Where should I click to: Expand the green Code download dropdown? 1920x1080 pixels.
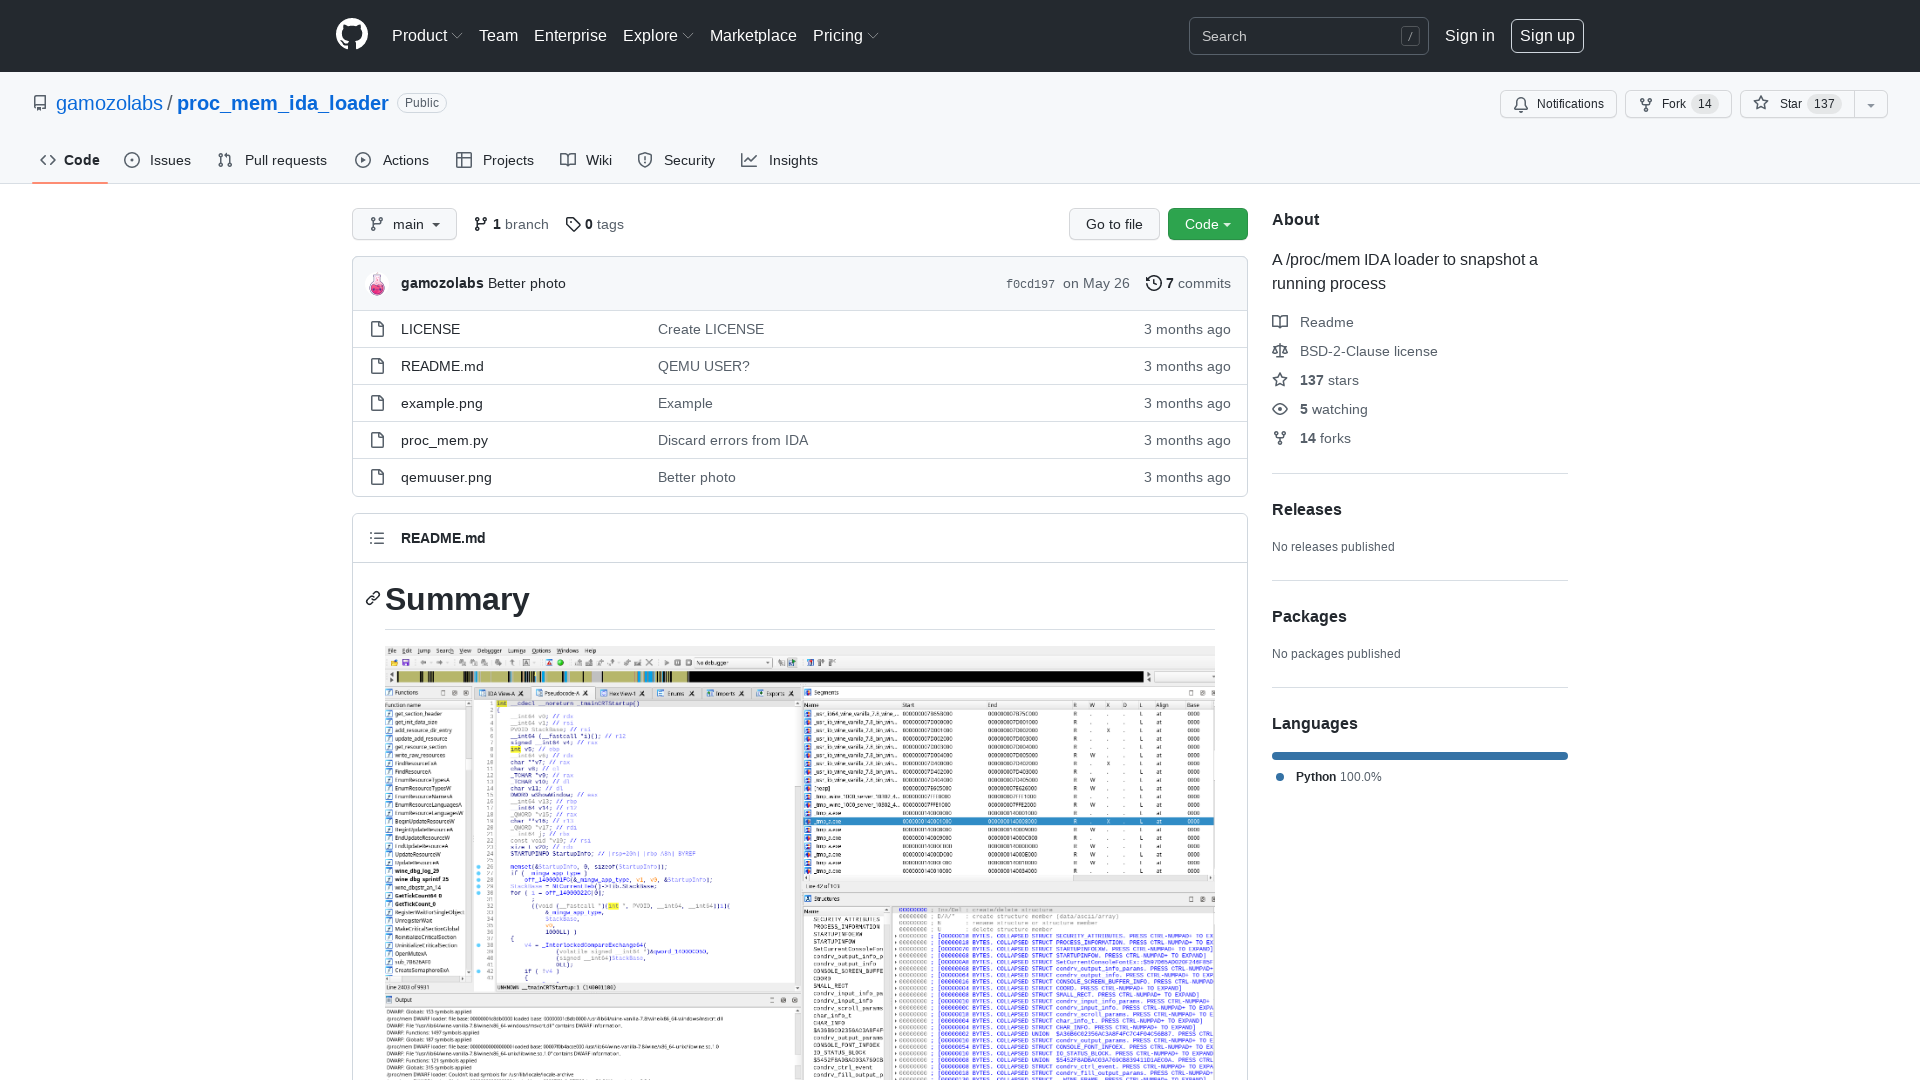[x=1207, y=224]
